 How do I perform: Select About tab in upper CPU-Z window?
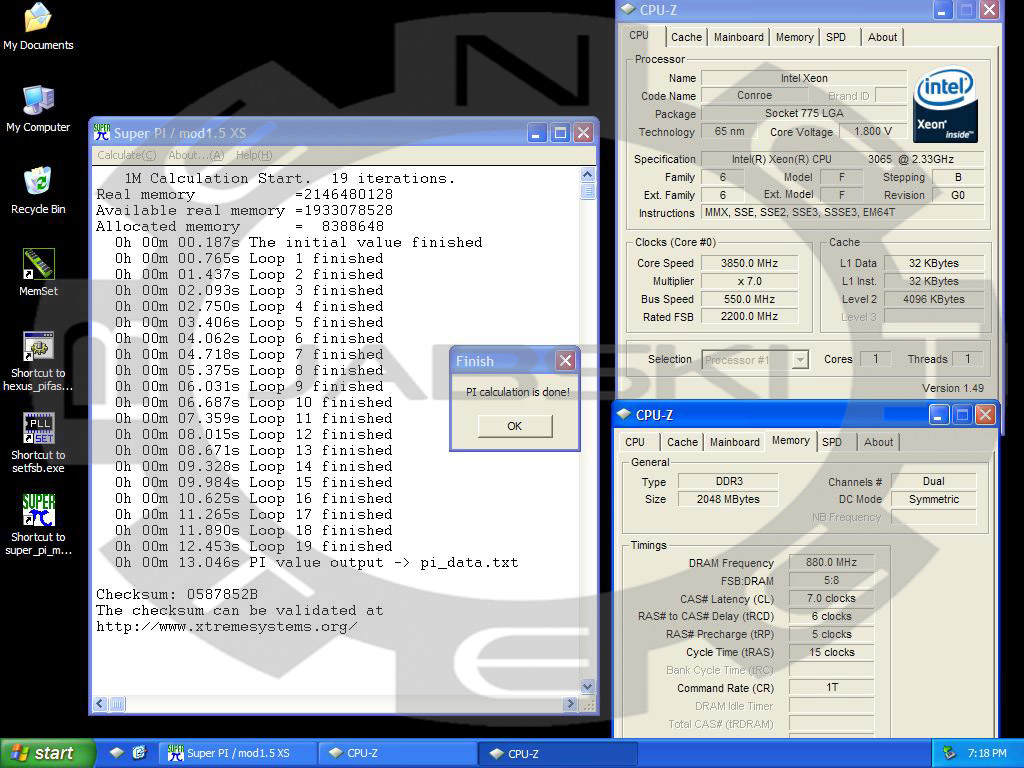[882, 37]
